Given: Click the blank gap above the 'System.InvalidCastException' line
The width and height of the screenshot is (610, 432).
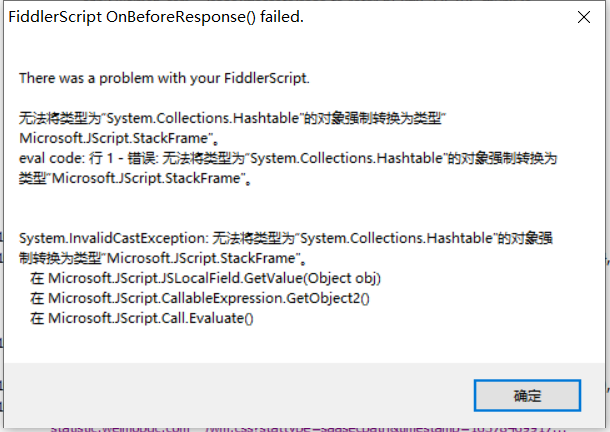Looking at the screenshot, I should point(300,208).
